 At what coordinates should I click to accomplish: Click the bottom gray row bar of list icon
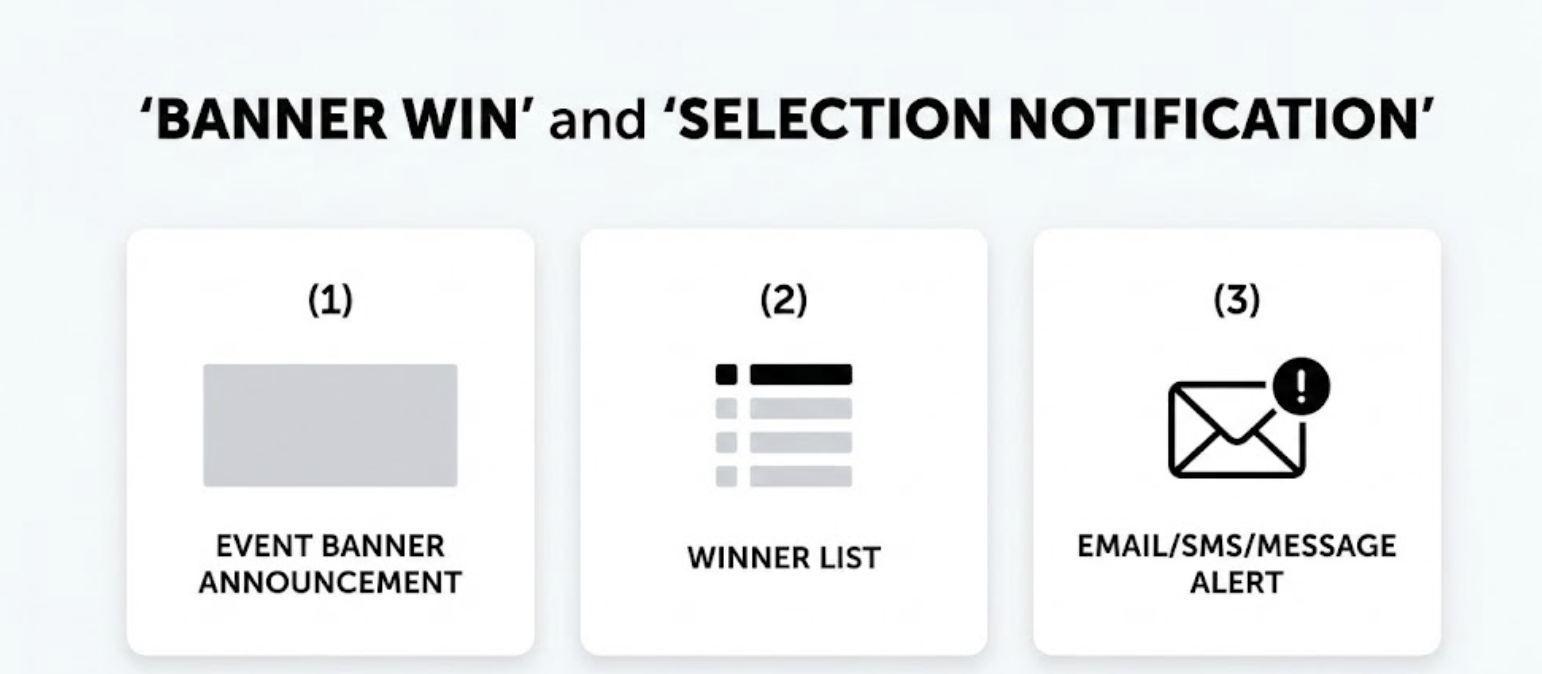coord(800,476)
